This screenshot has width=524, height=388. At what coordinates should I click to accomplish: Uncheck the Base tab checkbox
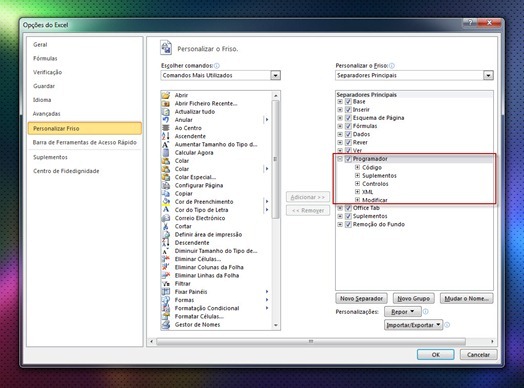pos(348,102)
